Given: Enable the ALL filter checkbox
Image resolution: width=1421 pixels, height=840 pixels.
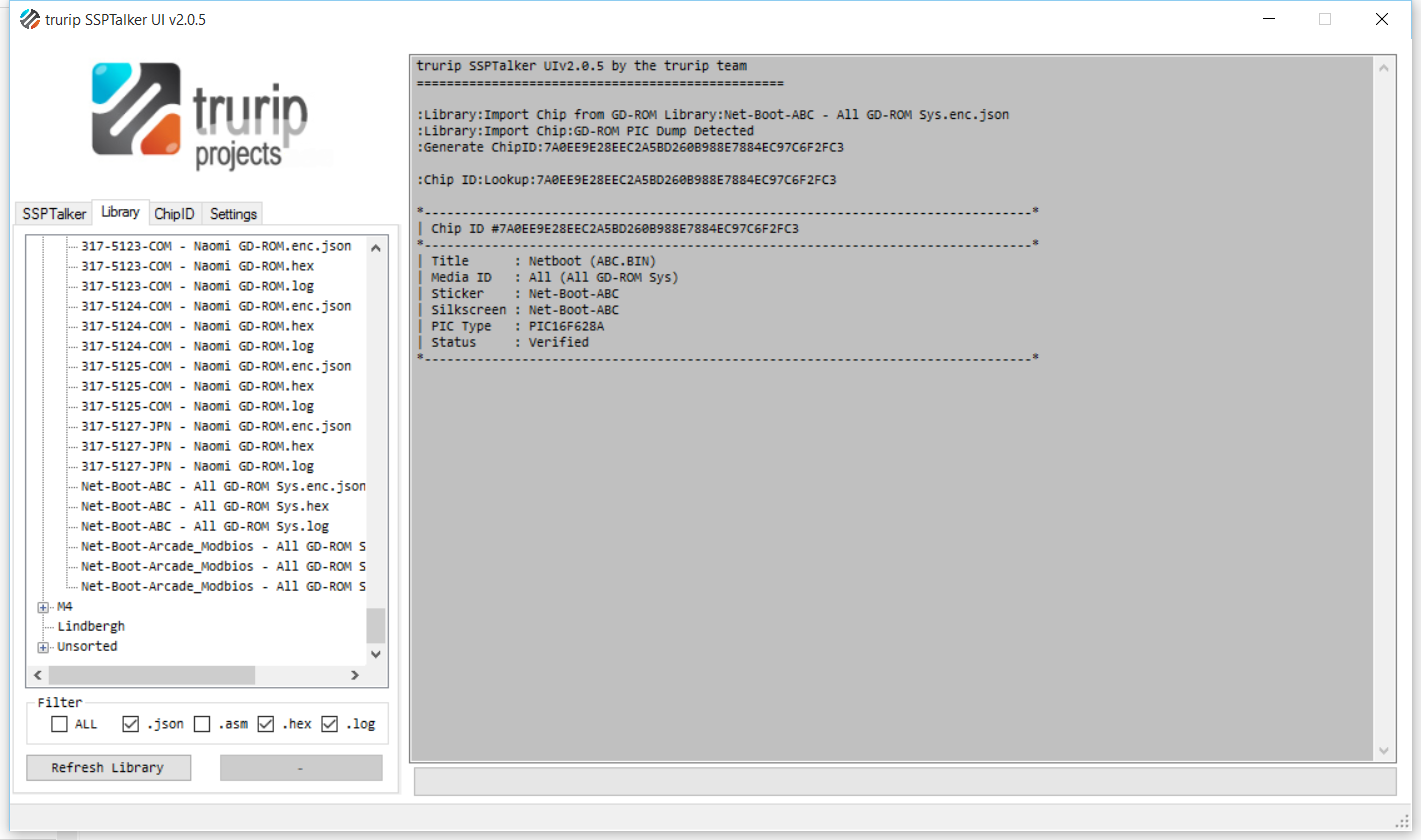Looking at the screenshot, I should 60,724.
